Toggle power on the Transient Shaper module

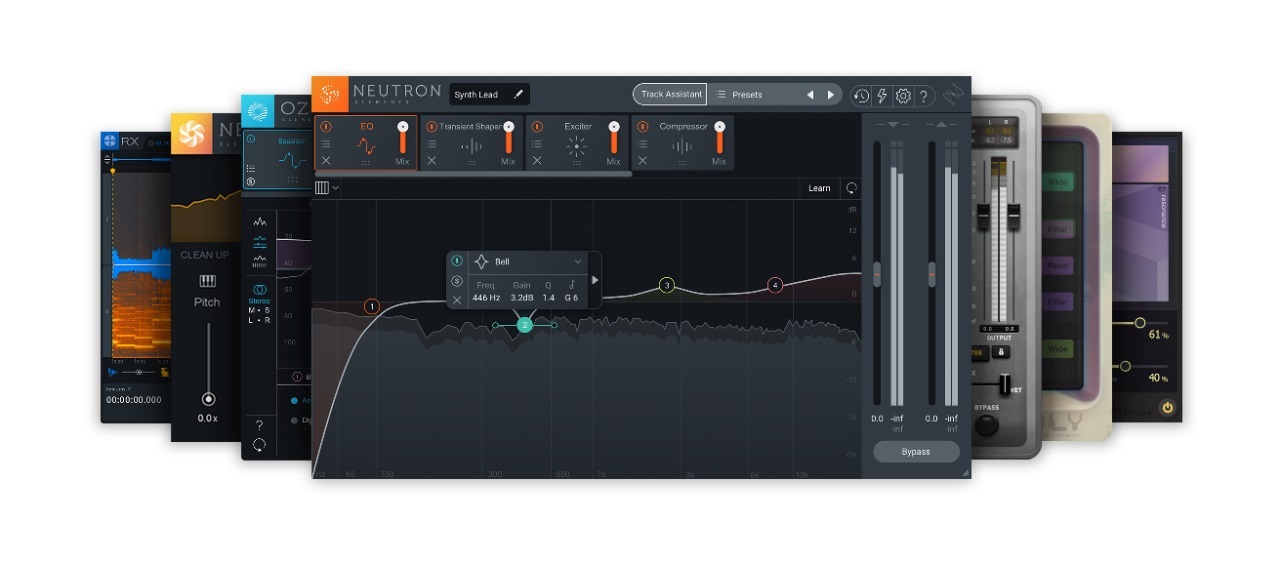click(x=431, y=127)
